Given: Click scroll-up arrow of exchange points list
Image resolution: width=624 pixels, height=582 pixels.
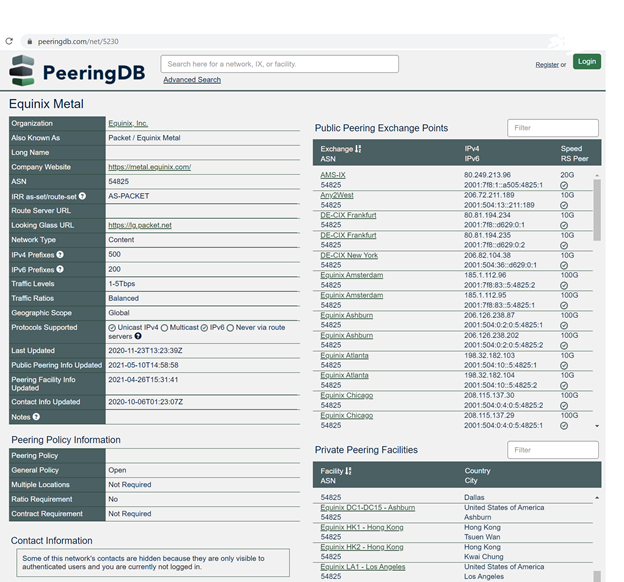Looking at the screenshot, I should coord(597,175).
